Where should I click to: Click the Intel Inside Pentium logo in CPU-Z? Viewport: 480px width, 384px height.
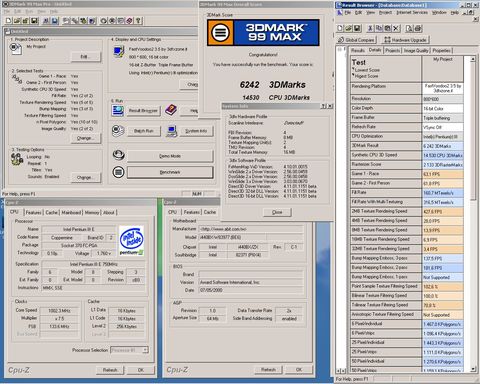pos(131,241)
